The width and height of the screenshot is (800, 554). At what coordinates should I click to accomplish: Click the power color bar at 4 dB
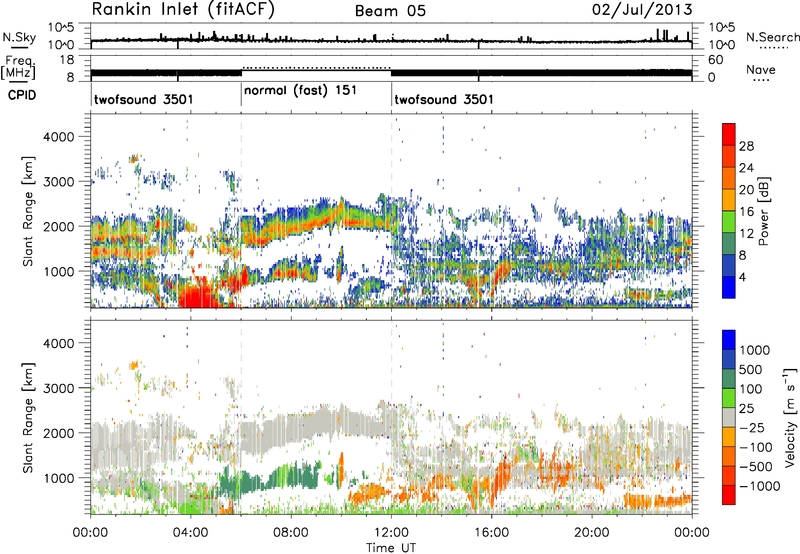pyautogui.click(x=729, y=278)
